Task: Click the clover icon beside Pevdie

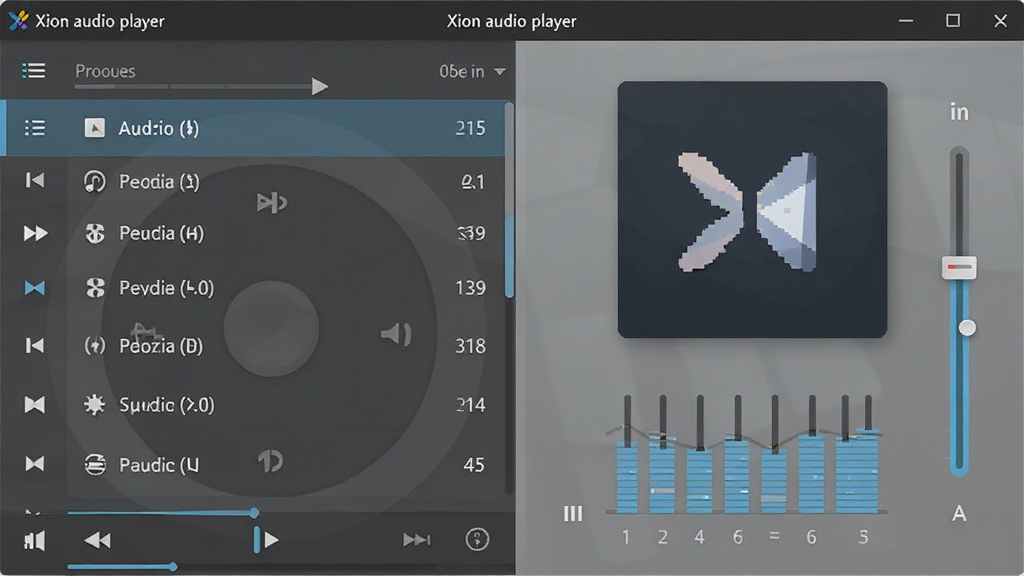Action: tap(95, 288)
